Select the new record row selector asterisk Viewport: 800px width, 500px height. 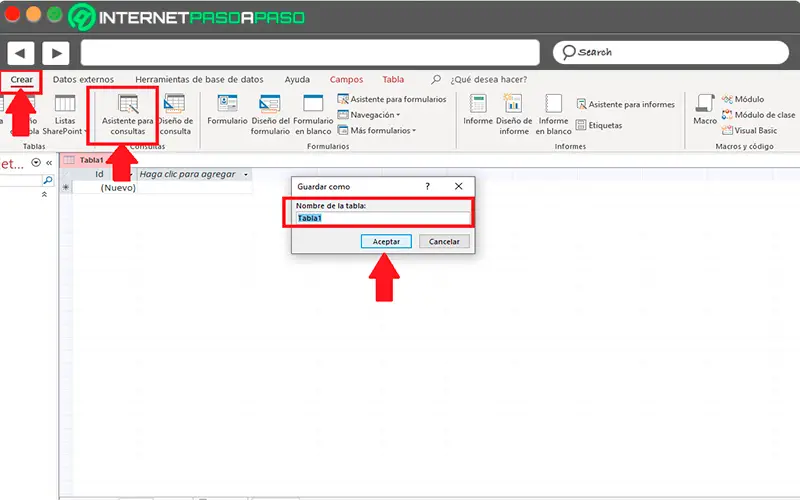click(x=66, y=188)
